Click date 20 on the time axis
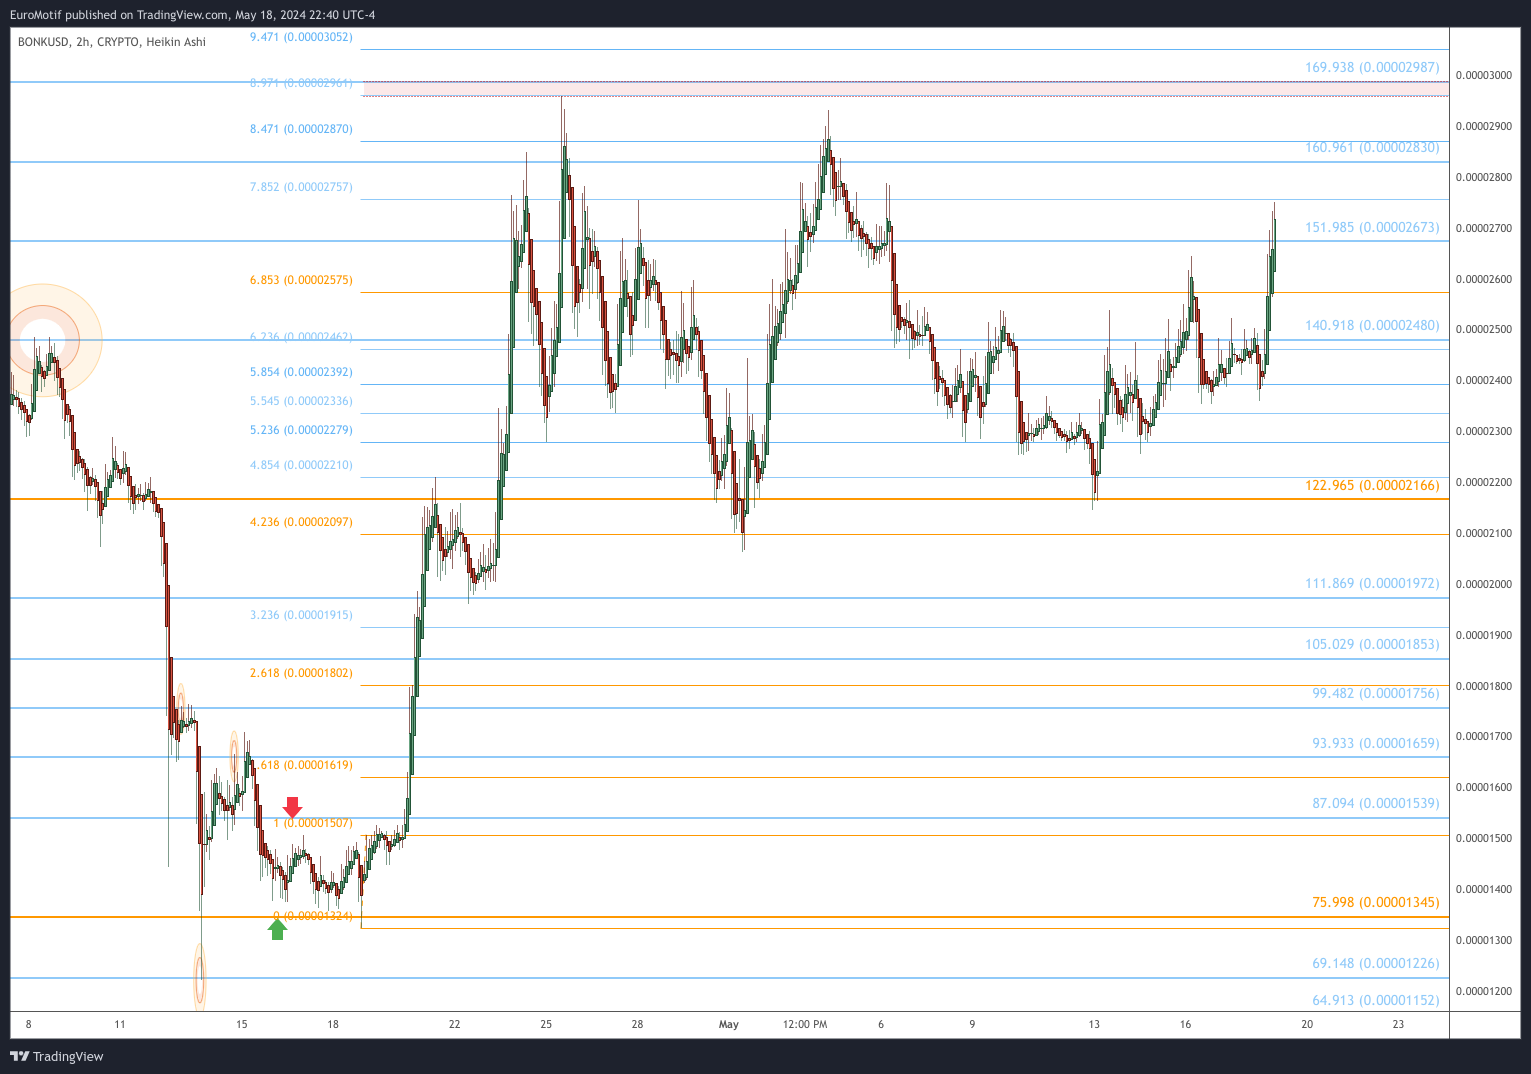 click(x=1307, y=1024)
